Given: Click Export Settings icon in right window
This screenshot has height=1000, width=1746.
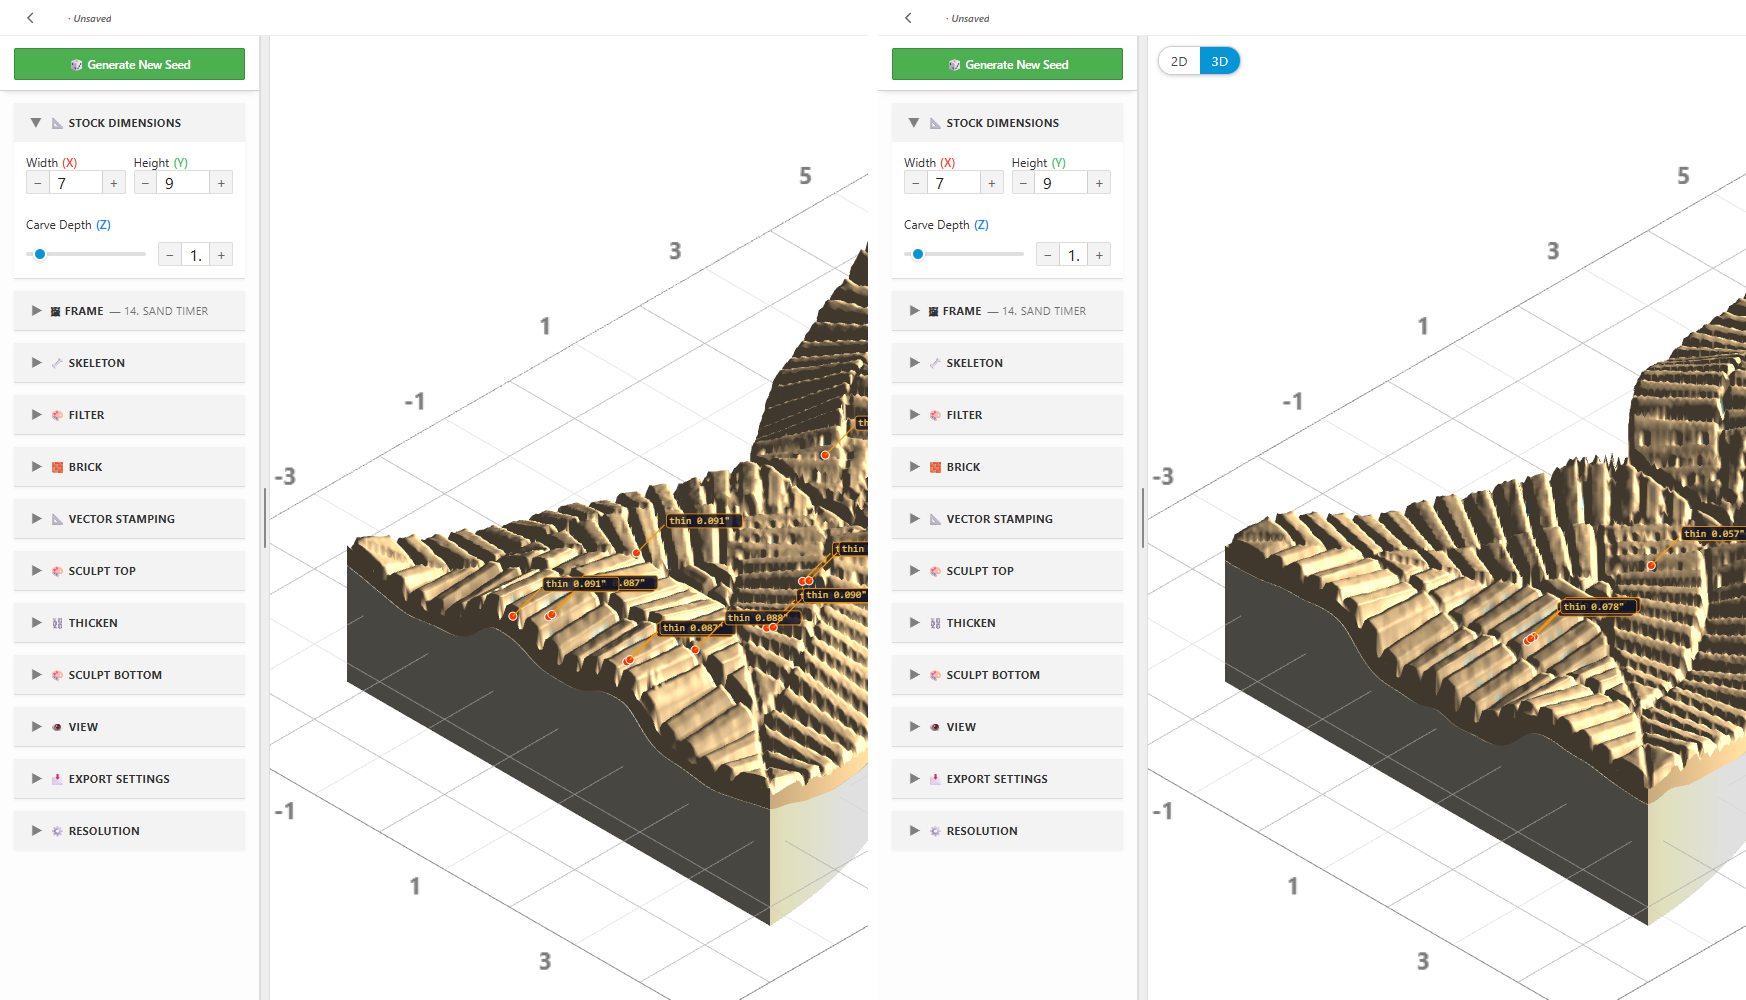Looking at the screenshot, I should coord(935,779).
